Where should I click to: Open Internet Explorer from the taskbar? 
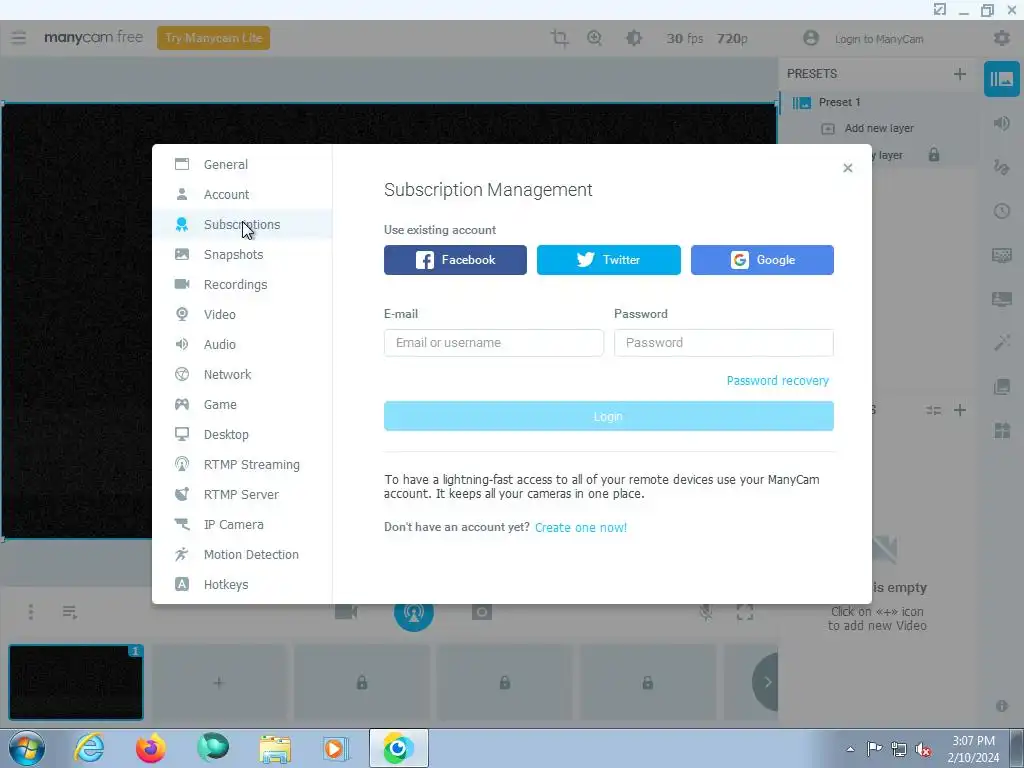click(89, 748)
